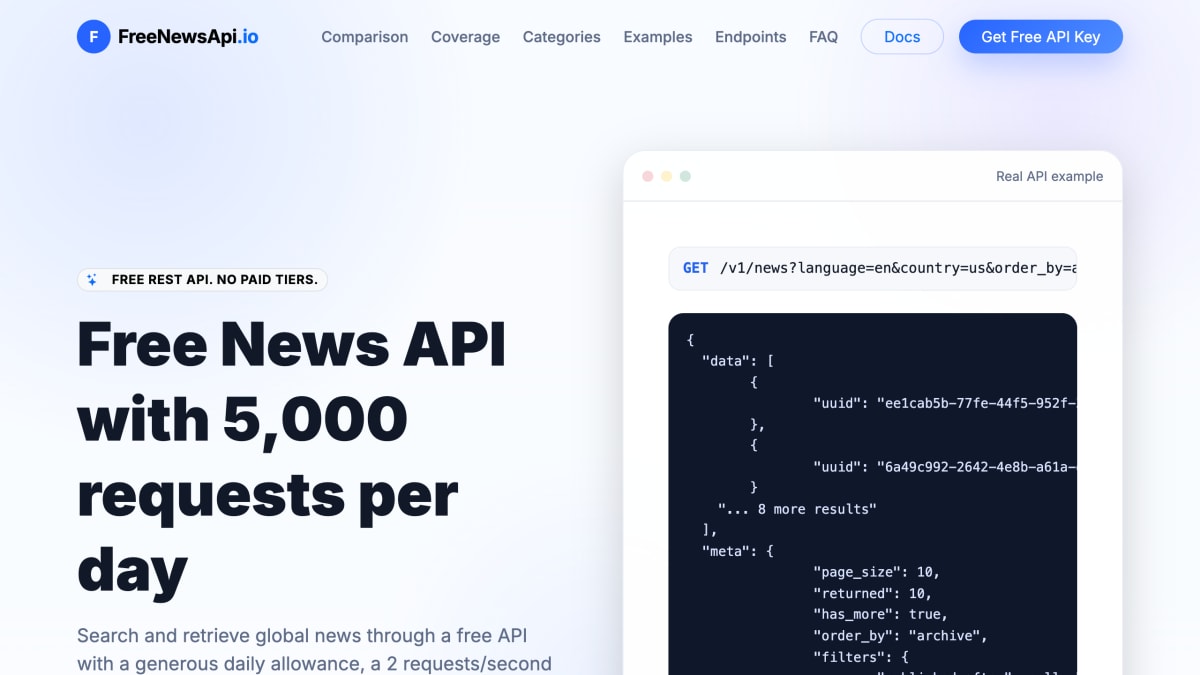Image resolution: width=1200 pixels, height=675 pixels.
Task: Open Endpoints from the top navigation
Action: [x=750, y=37]
